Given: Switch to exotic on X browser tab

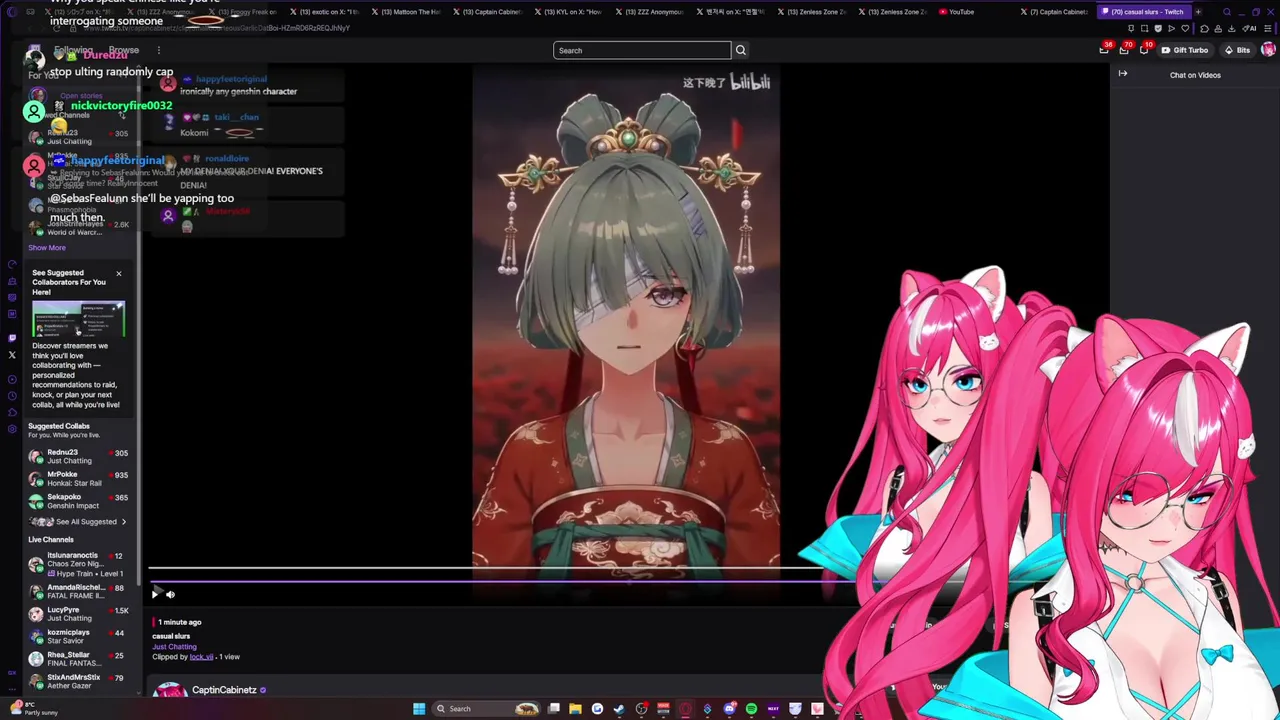Looking at the screenshot, I should (323, 12).
